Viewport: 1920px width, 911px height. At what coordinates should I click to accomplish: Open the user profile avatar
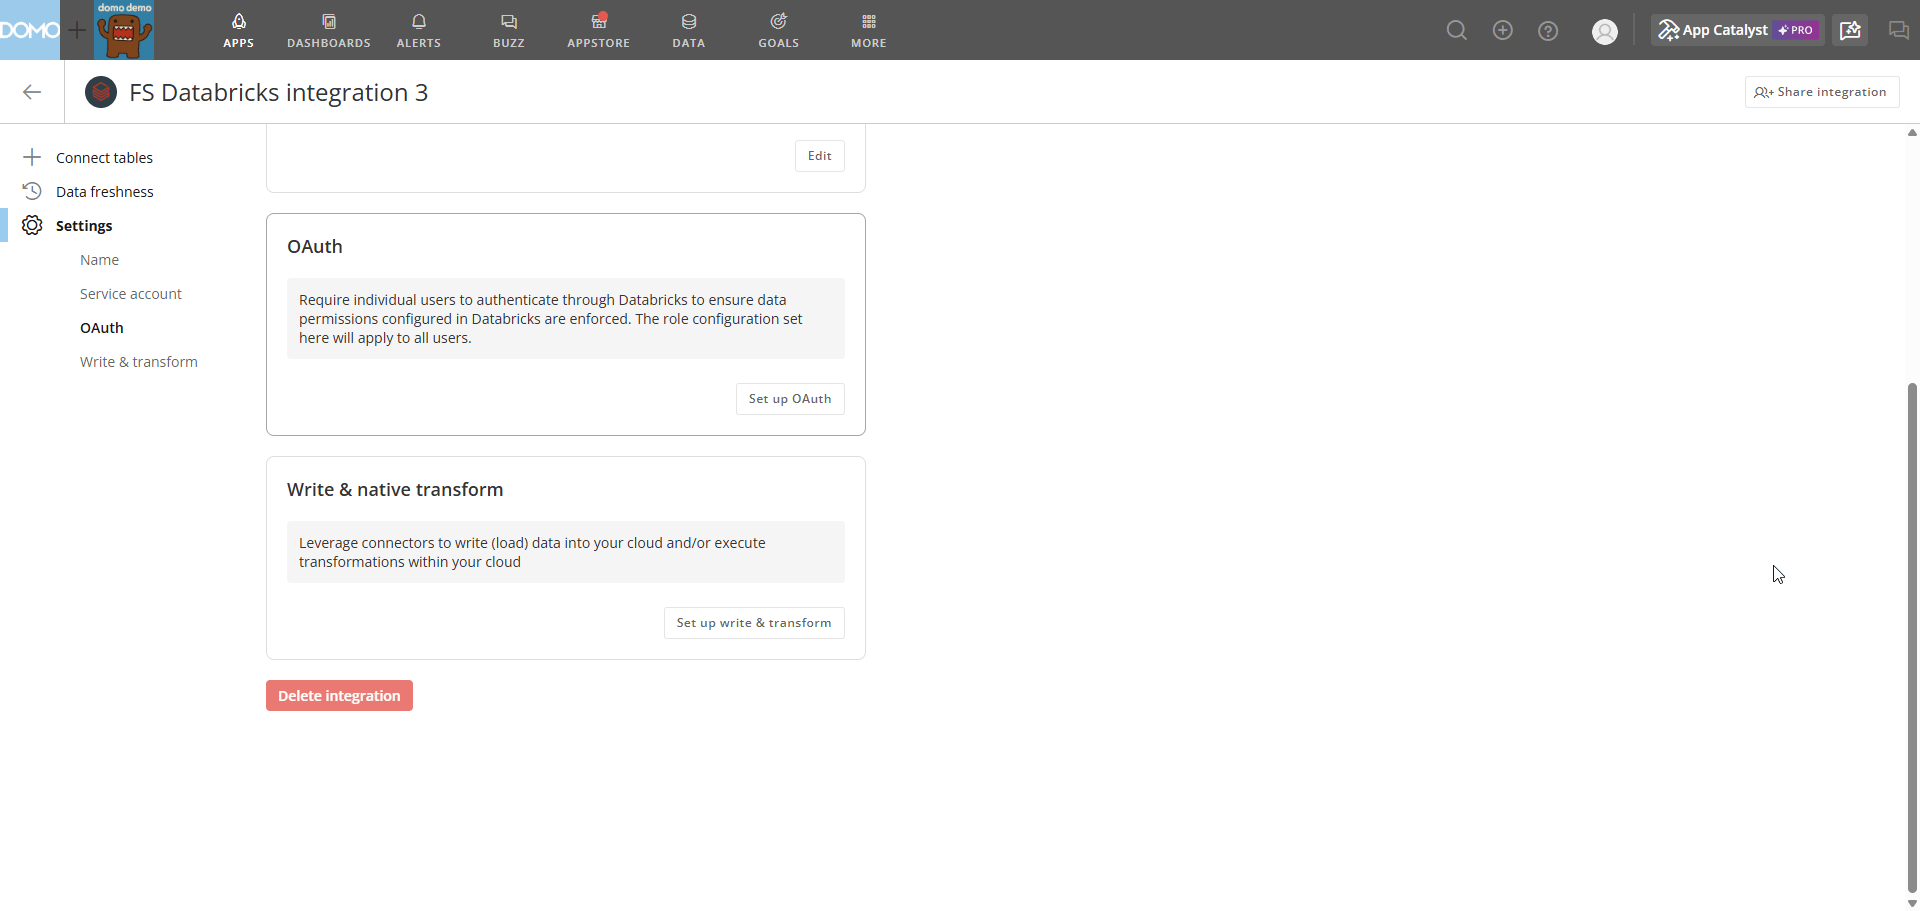[1605, 32]
